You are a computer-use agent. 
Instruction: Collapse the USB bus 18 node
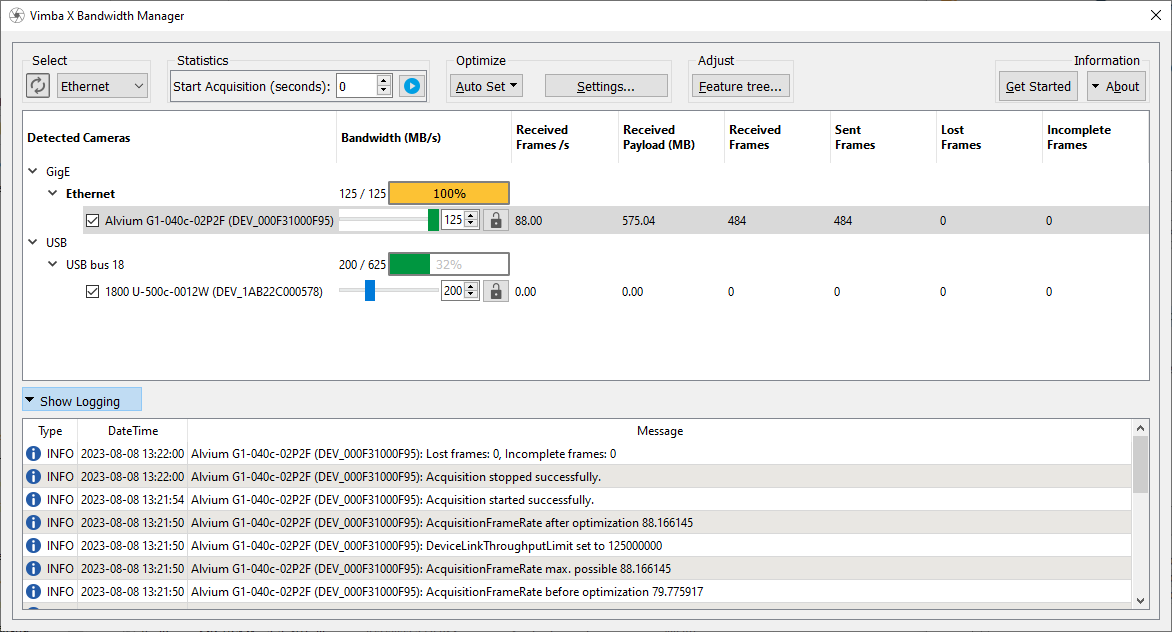[x=53, y=265]
